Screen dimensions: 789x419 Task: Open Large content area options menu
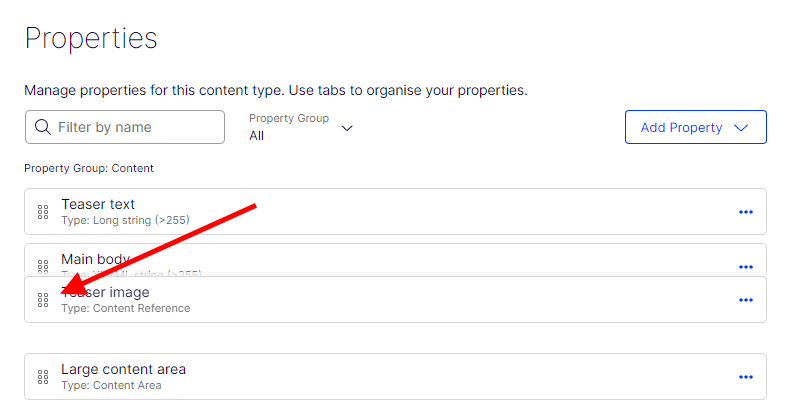pyautogui.click(x=745, y=377)
